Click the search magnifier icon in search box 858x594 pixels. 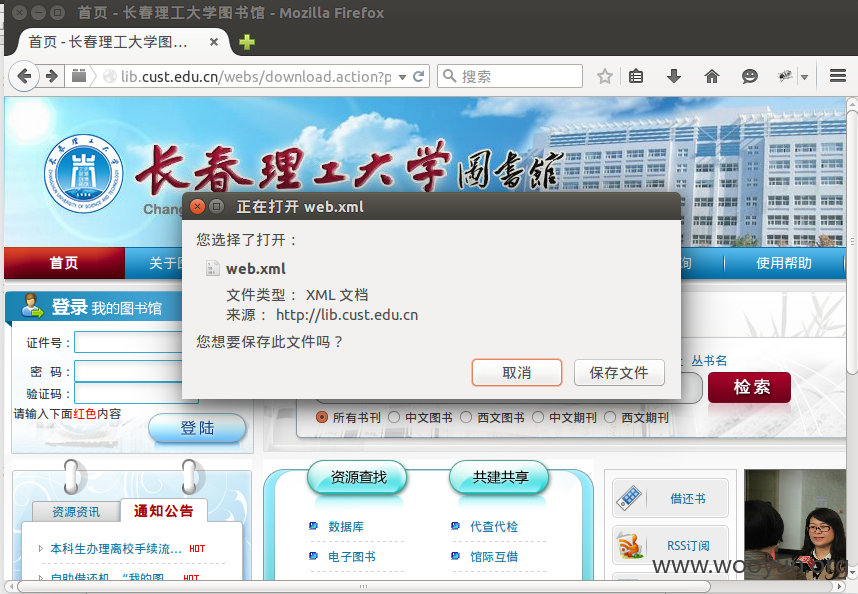tap(449, 75)
